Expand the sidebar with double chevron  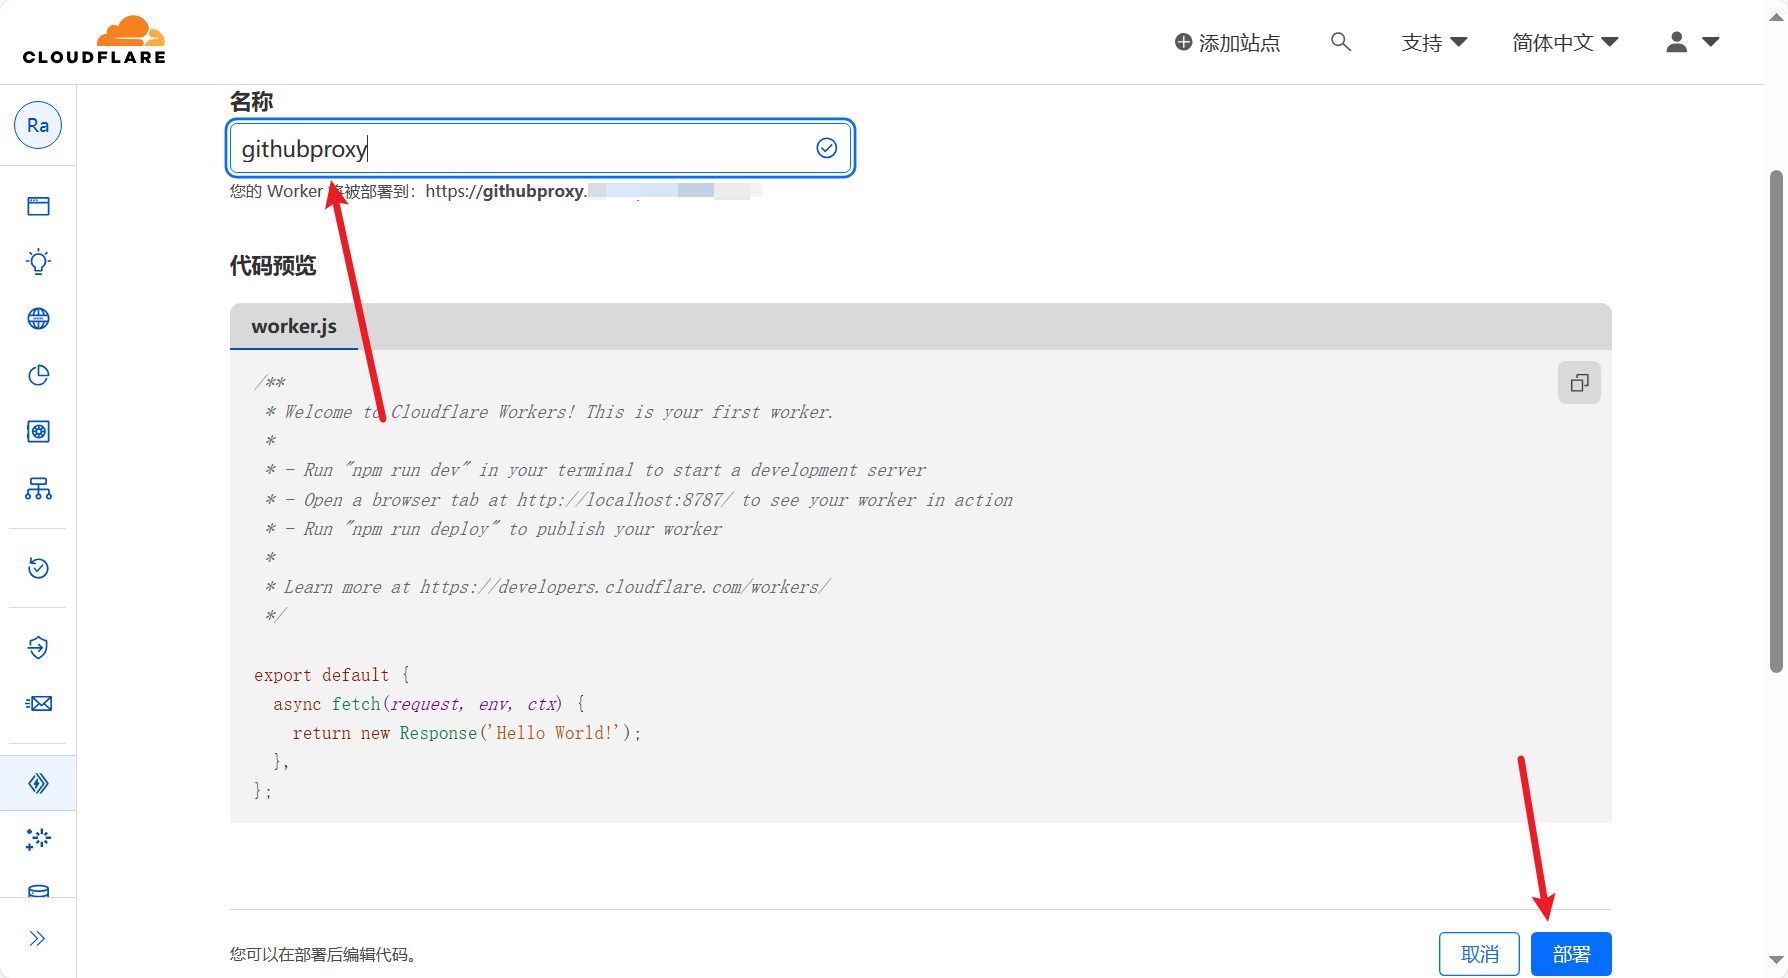(x=38, y=938)
